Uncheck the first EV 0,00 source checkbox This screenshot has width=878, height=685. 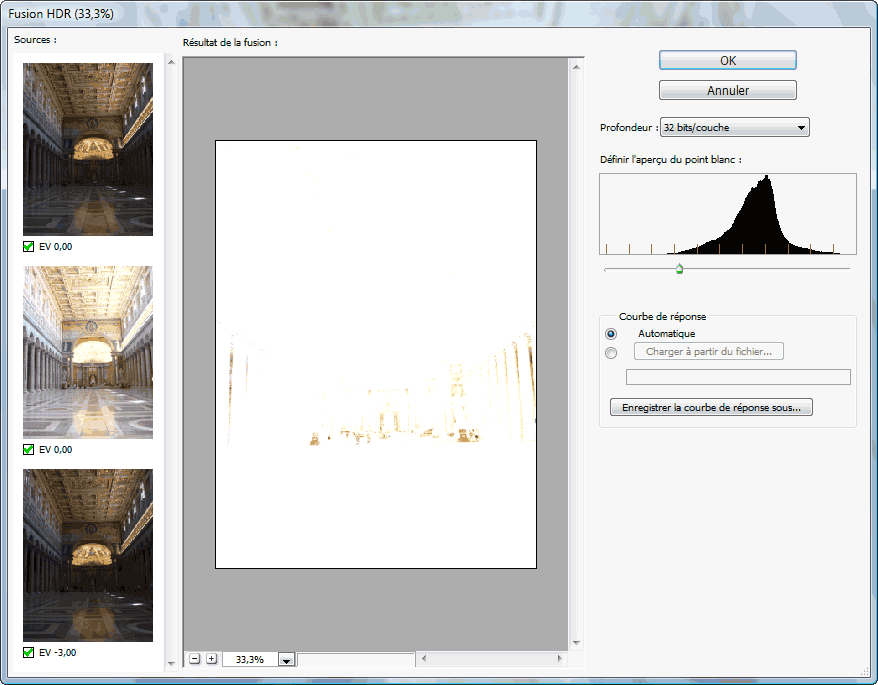point(29,246)
